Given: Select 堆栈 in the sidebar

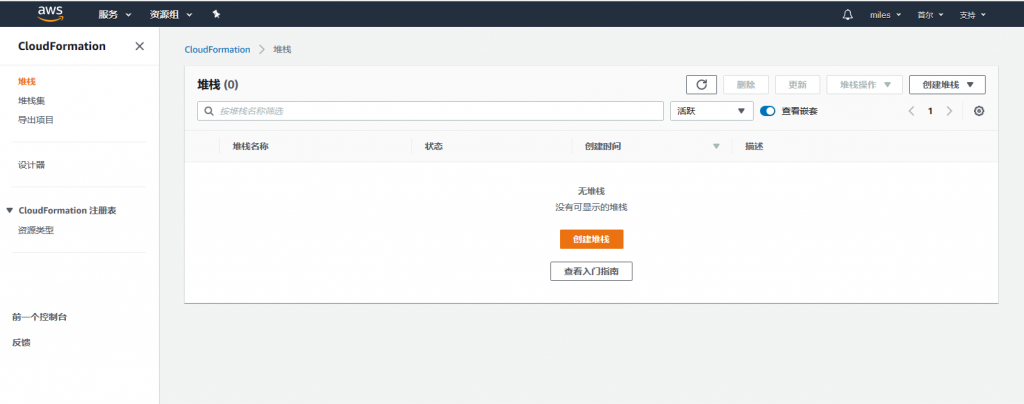Looking at the screenshot, I should click(x=27, y=82).
